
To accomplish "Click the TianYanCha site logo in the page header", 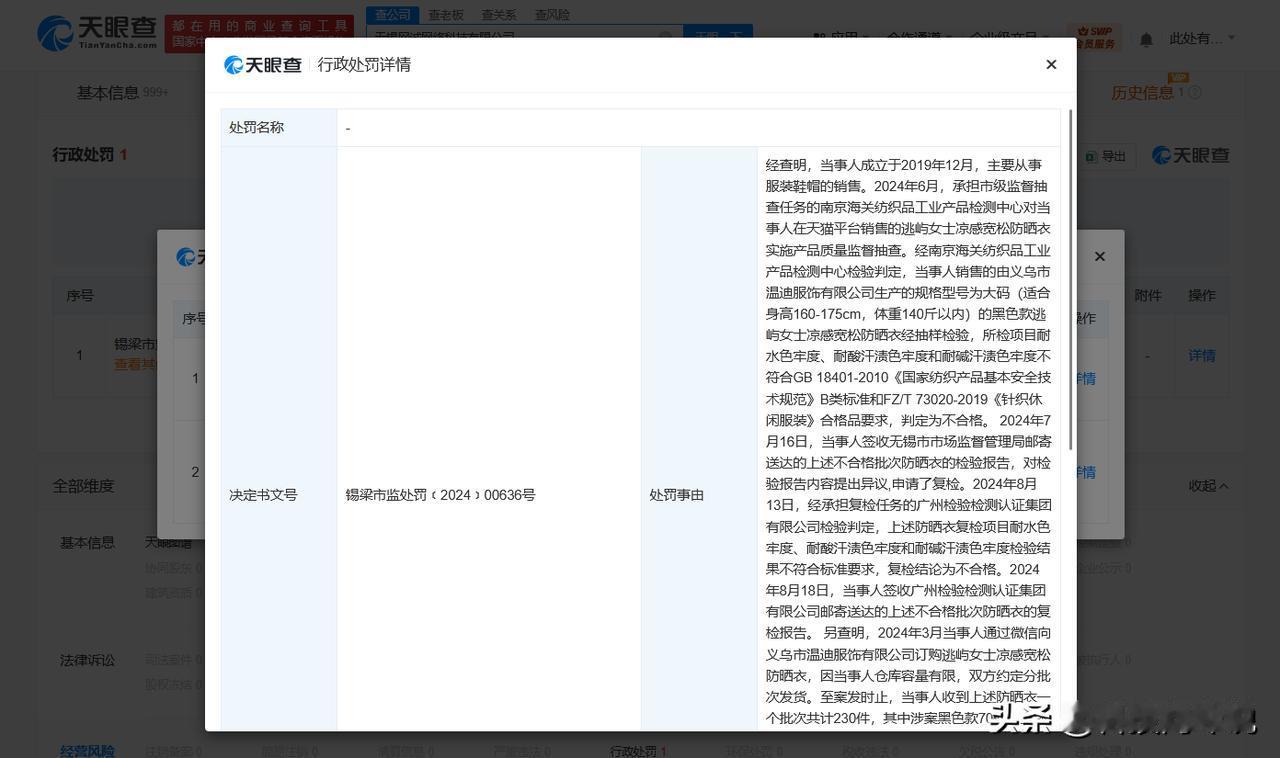I will [x=97, y=33].
